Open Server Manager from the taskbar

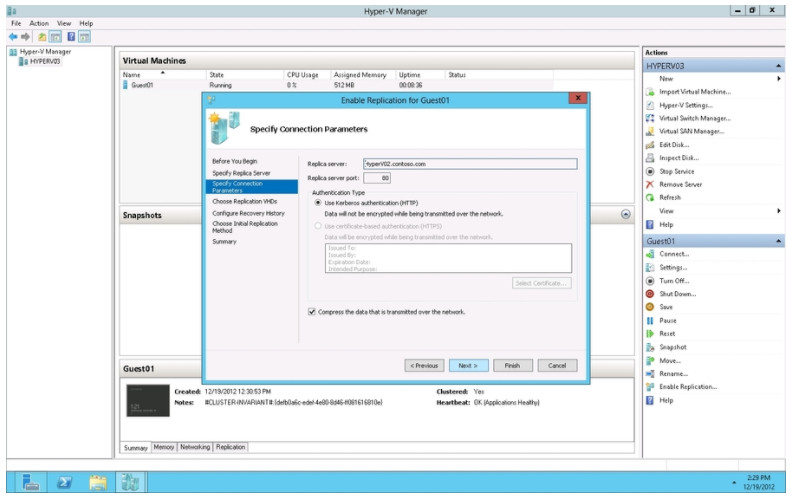tap(31, 482)
